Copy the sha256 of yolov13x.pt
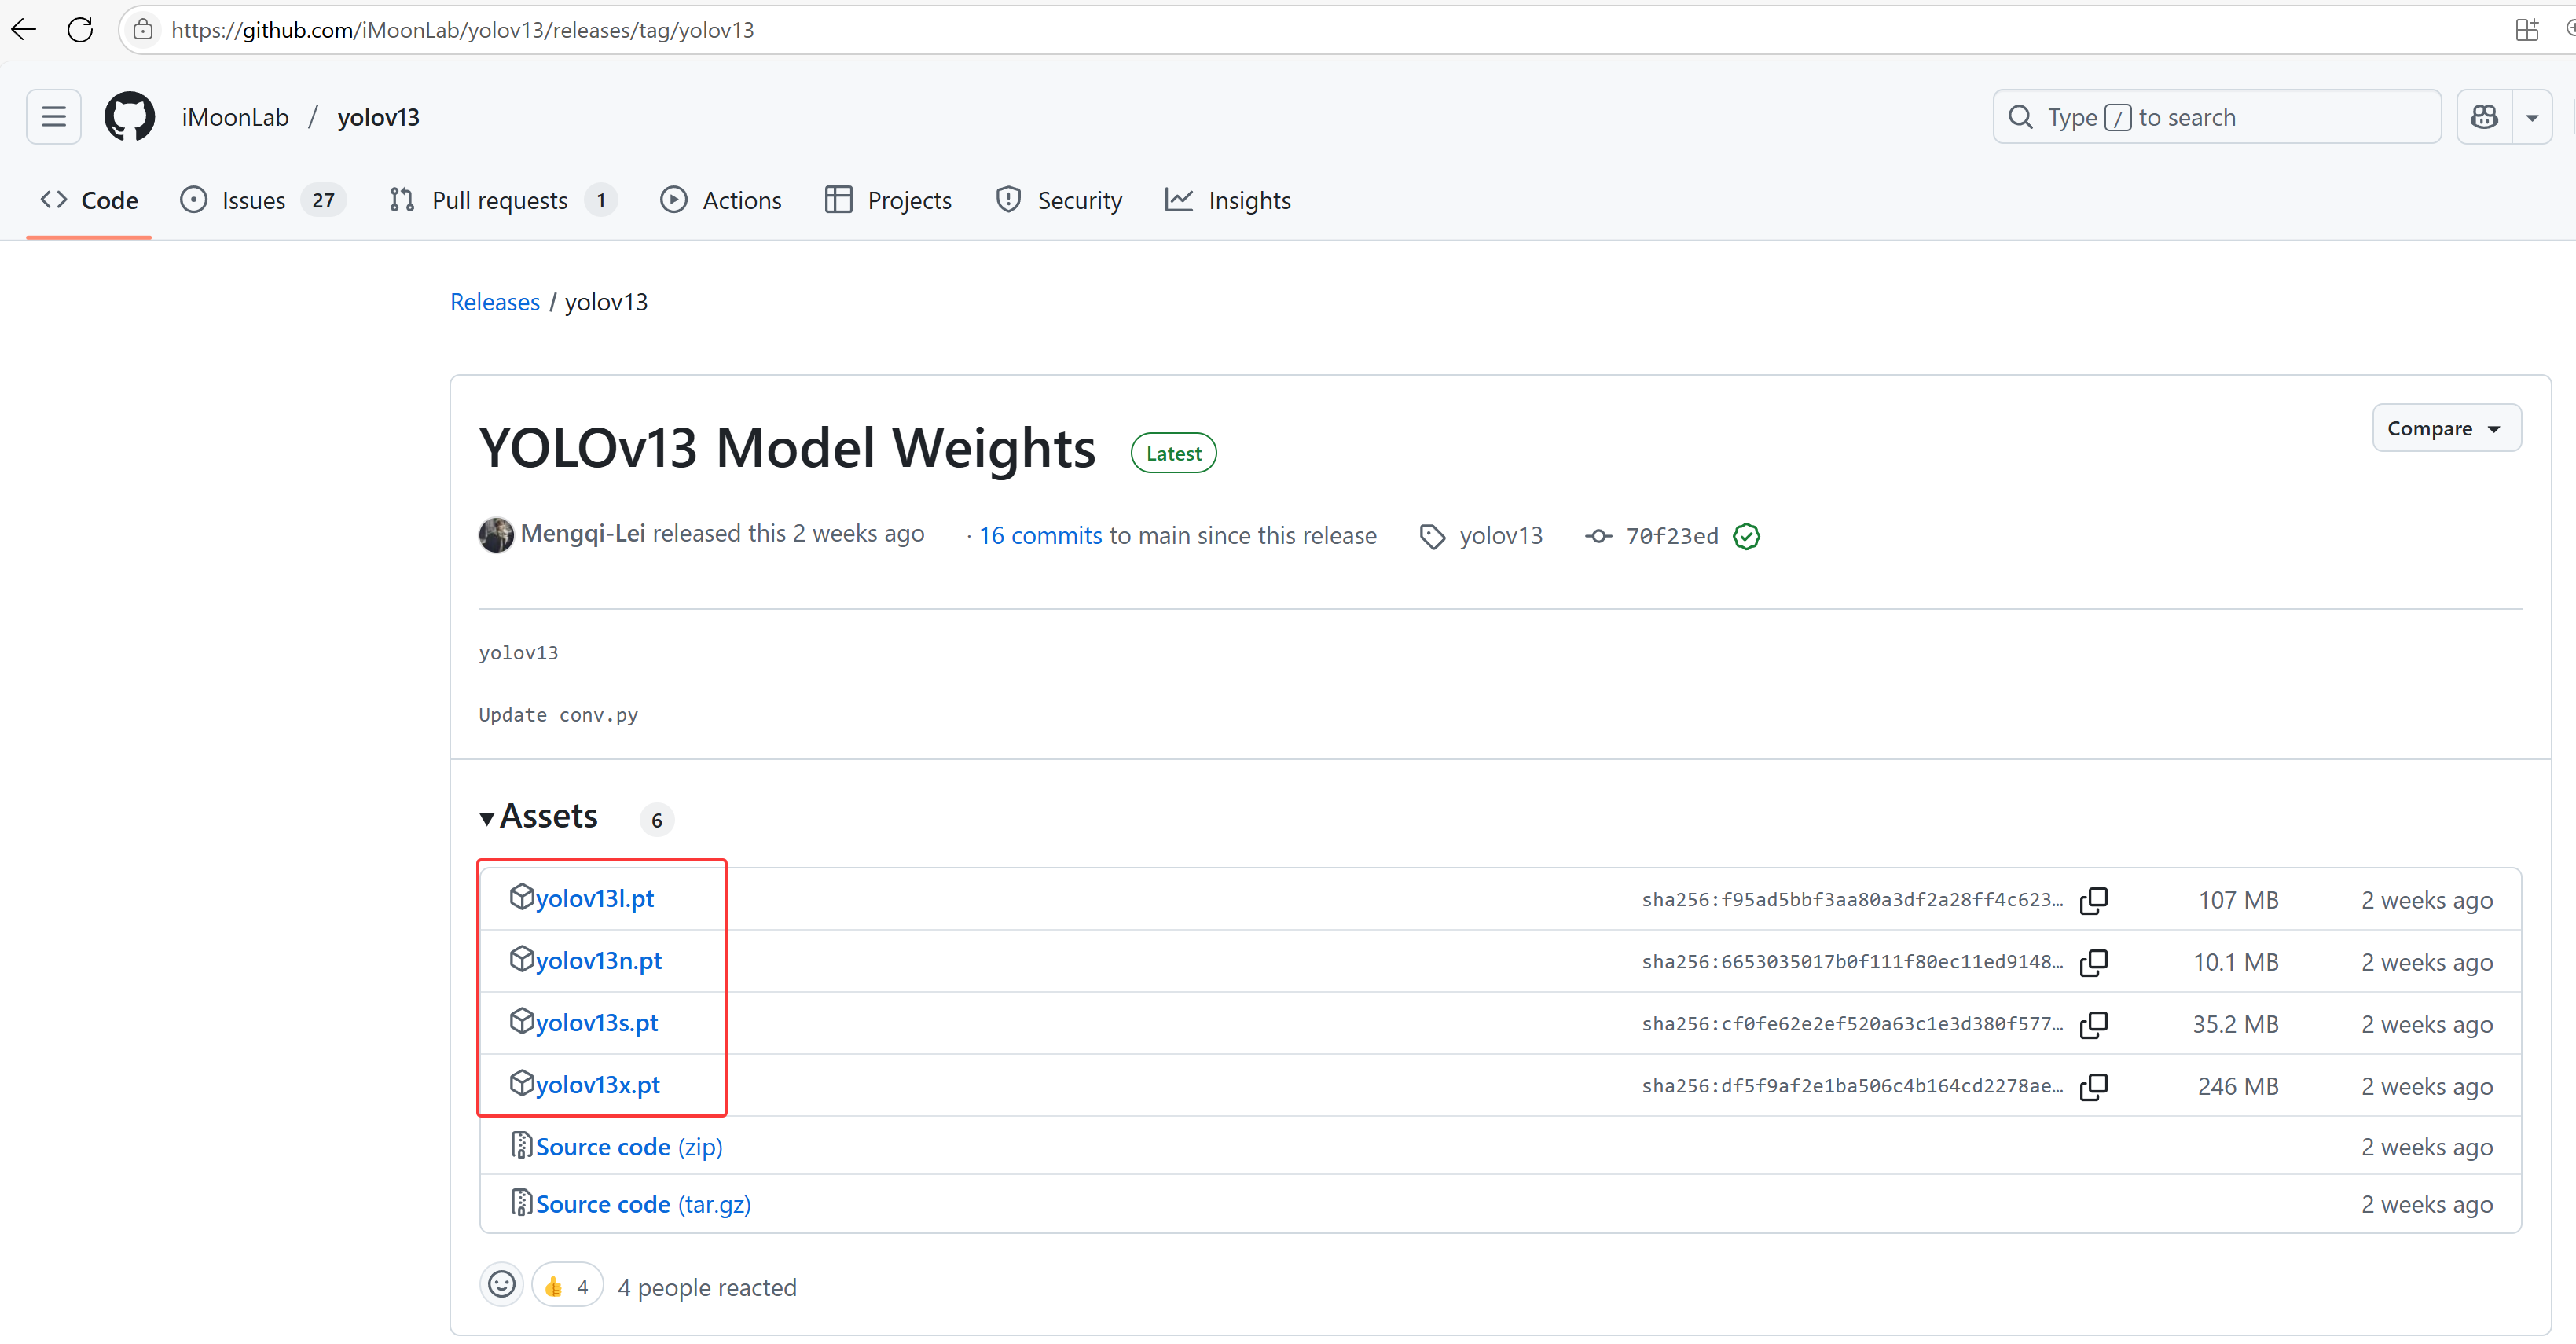2576x1344 pixels. 2094,1086
